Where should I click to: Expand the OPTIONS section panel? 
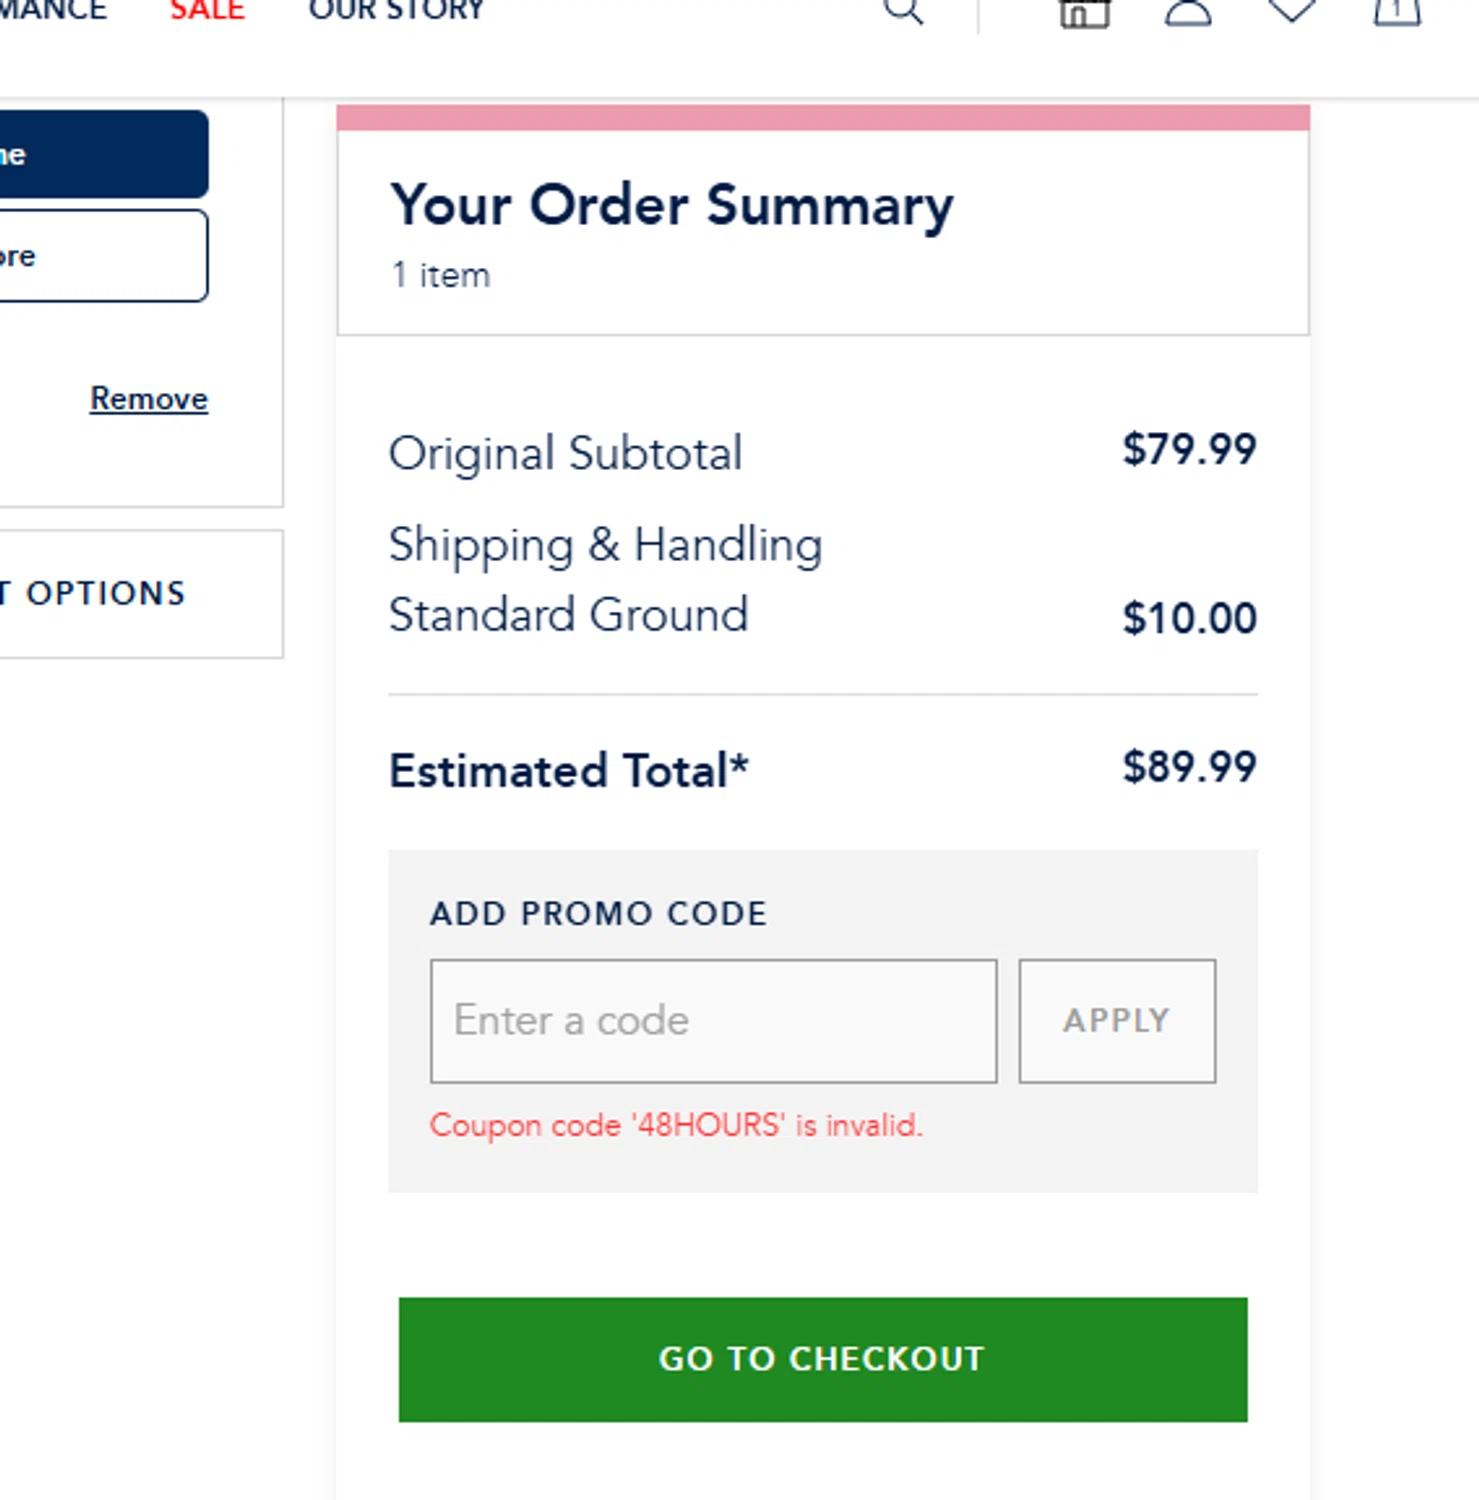[140, 593]
